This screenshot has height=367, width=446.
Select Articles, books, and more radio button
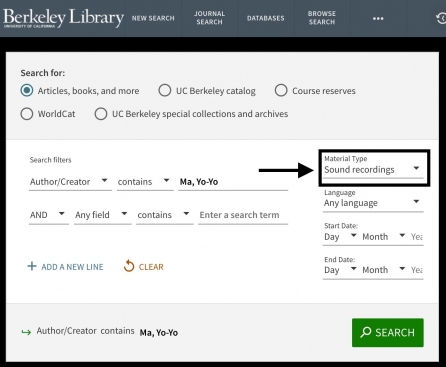tap(27, 90)
